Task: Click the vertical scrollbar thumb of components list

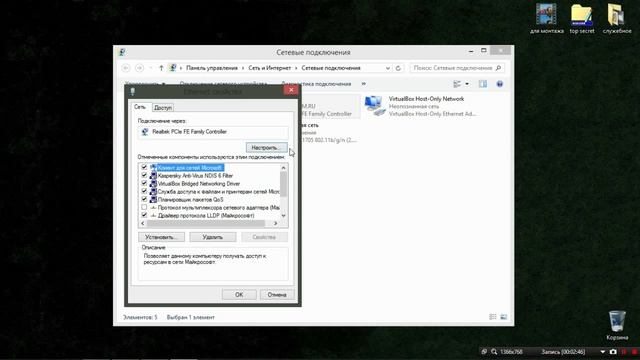Action: pos(283,184)
